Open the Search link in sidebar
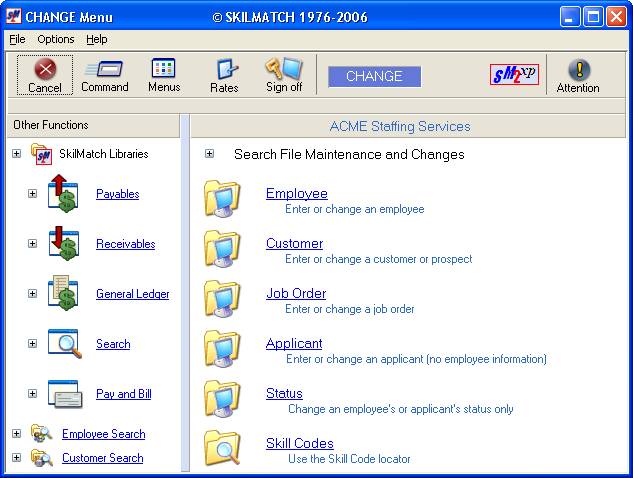633x478 pixels. point(113,344)
